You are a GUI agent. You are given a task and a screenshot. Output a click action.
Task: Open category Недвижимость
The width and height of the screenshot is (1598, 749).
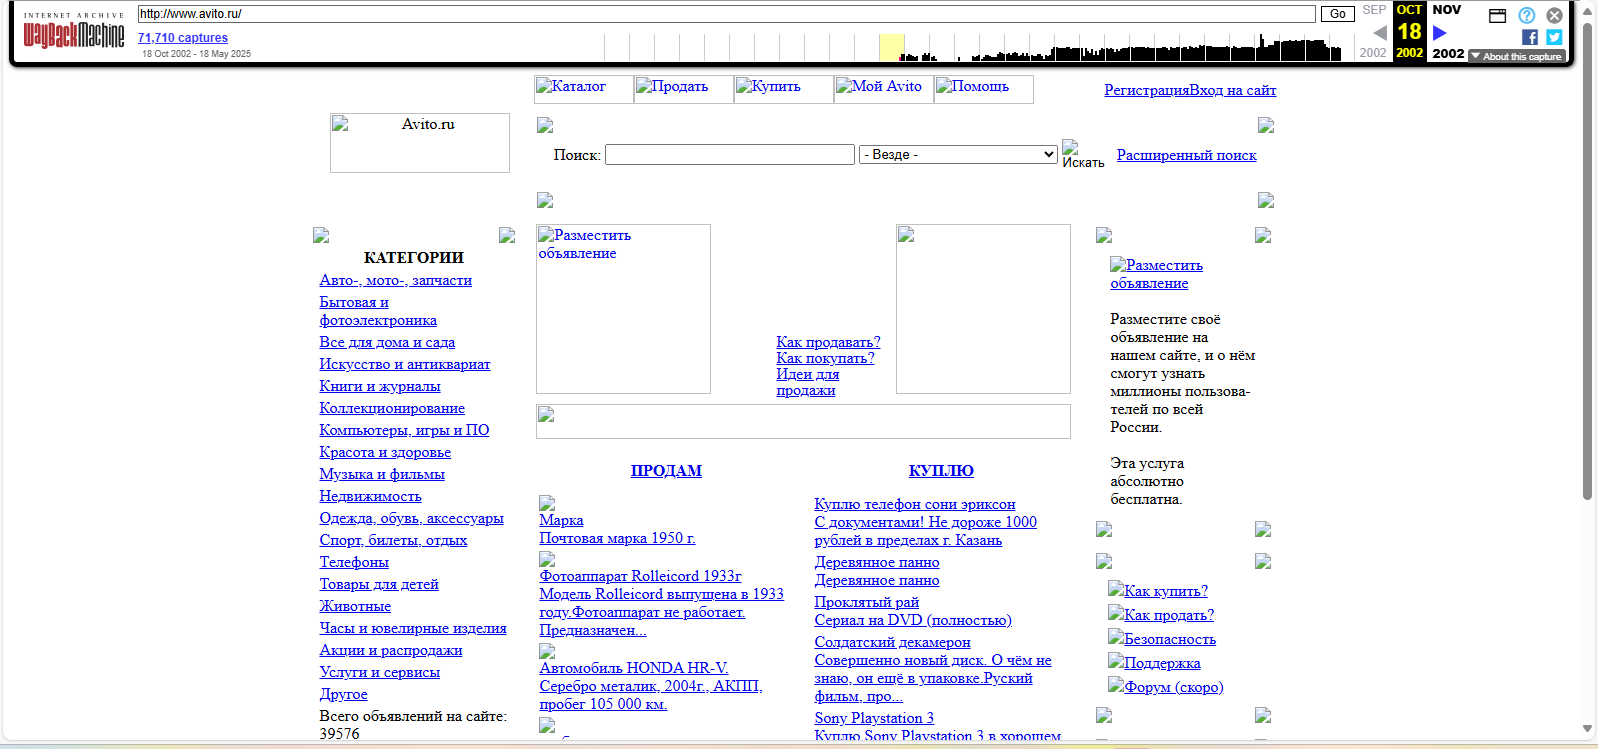(x=370, y=496)
